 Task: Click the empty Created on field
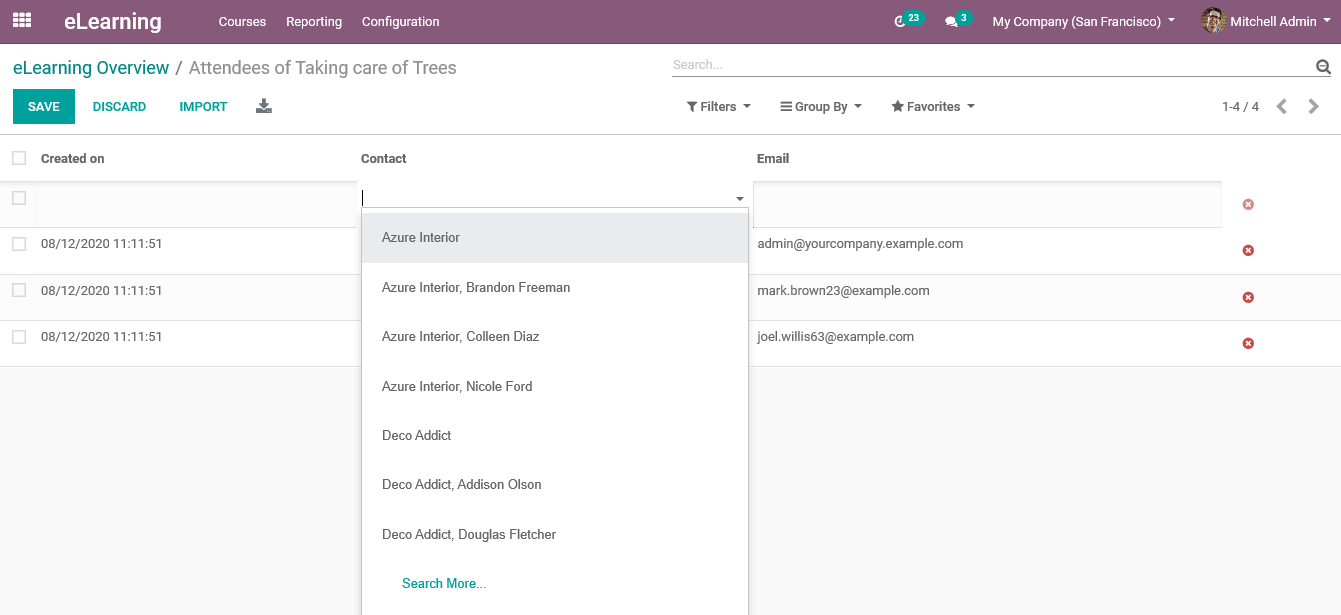click(x=196, y=205)
